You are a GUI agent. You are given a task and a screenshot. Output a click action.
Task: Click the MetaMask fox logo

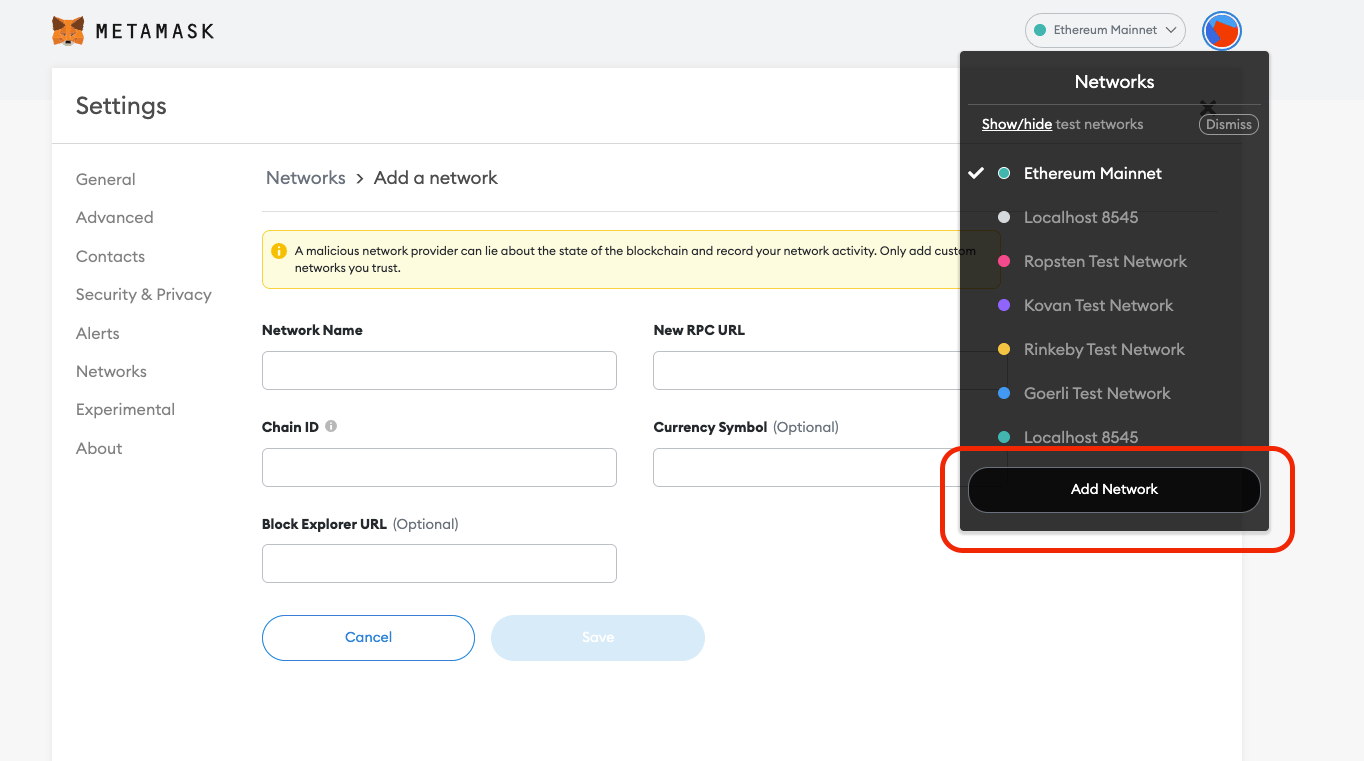[68, 31]
